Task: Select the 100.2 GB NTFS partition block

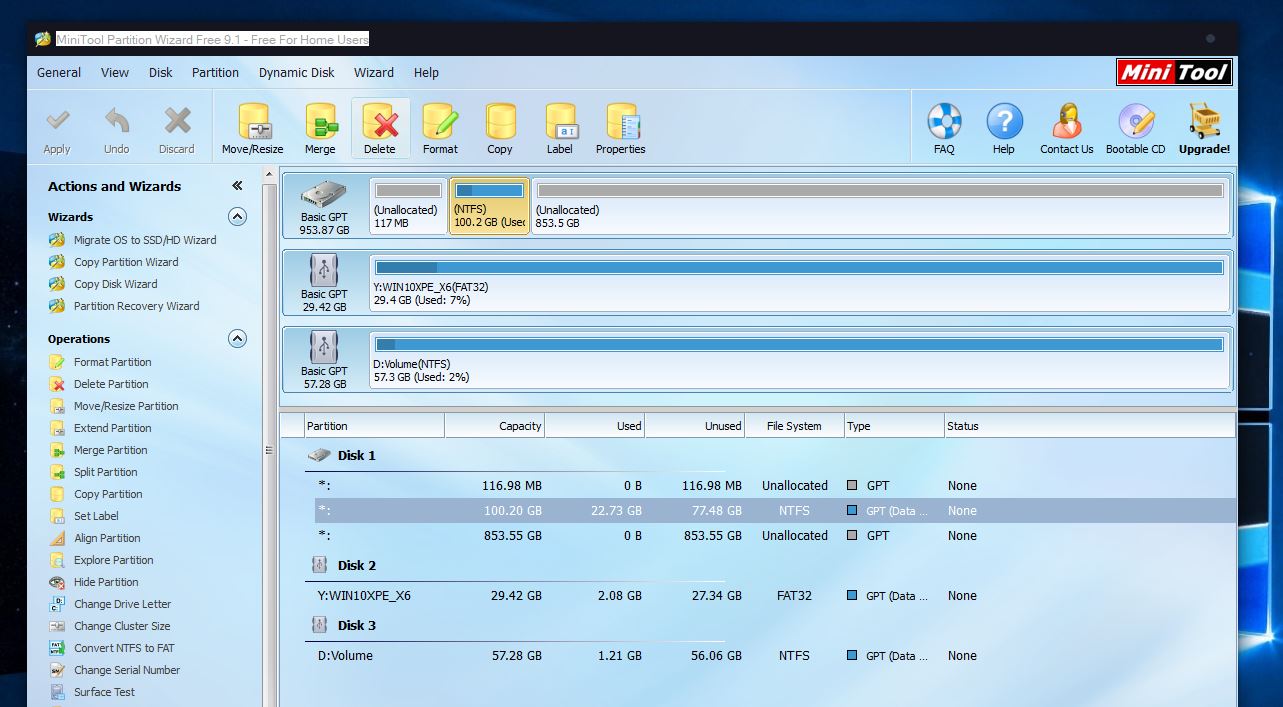Action: pos(489,206)
